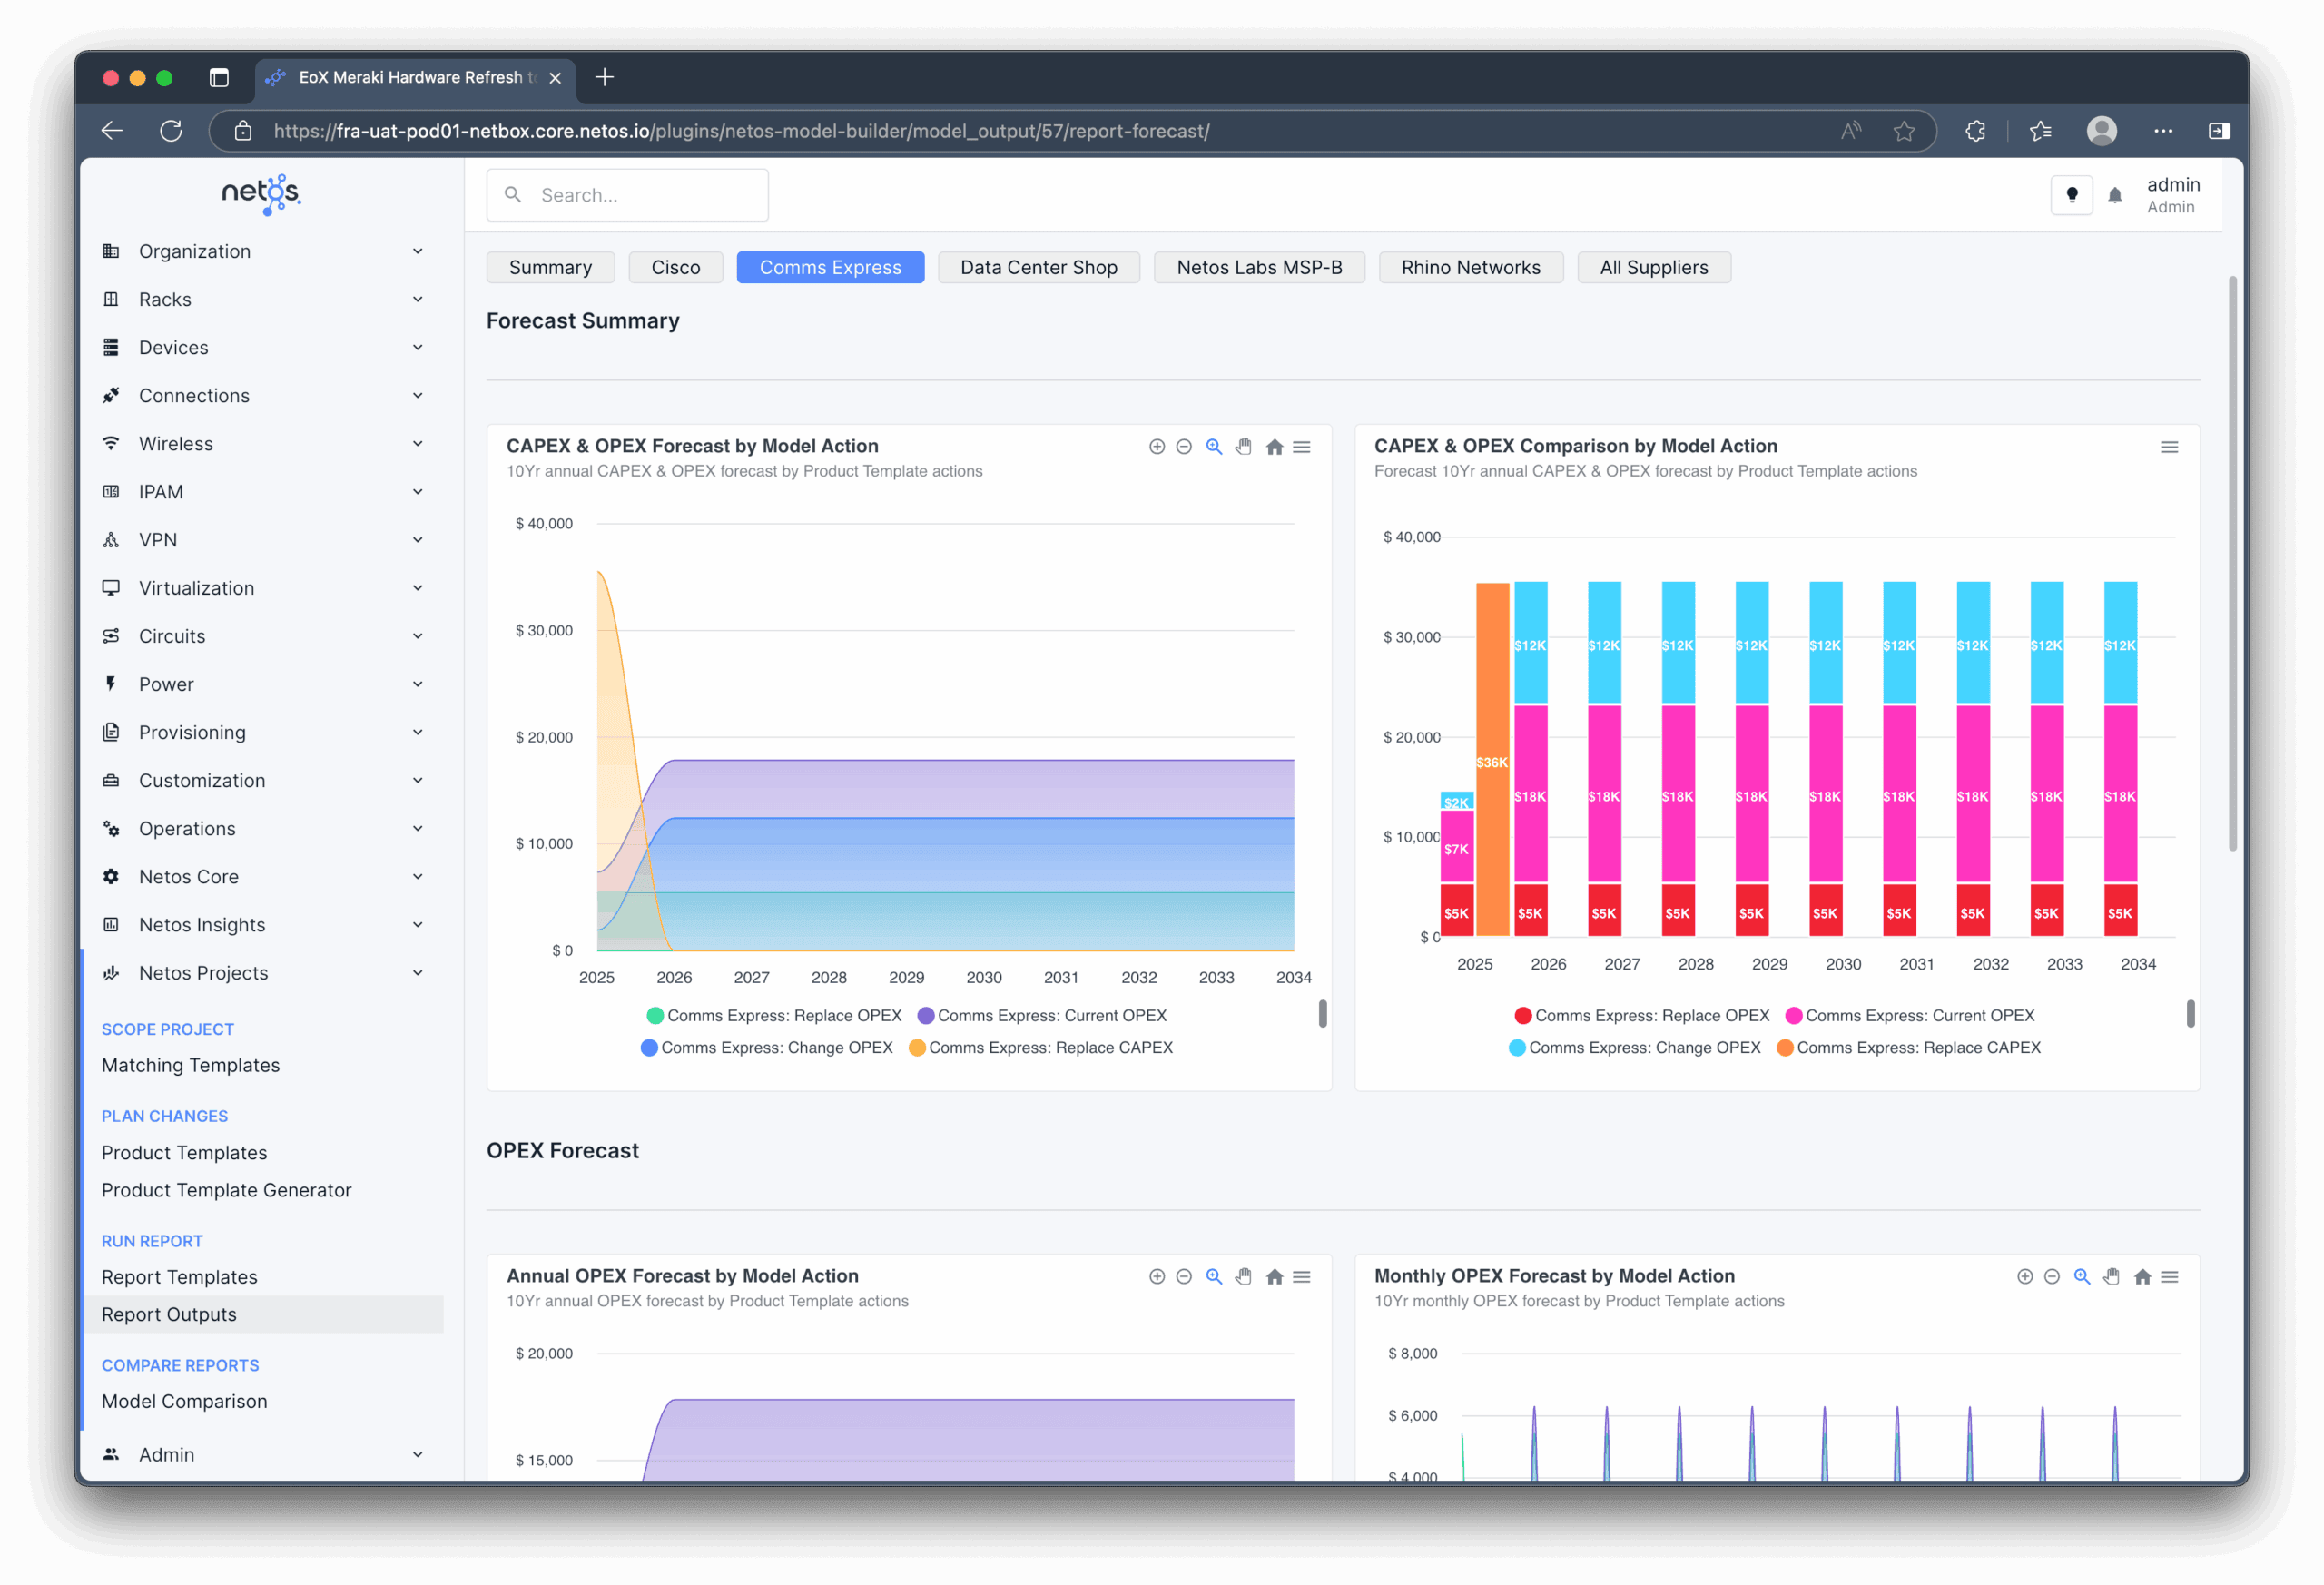
Task: Open Report Templates link
Action: coord(180,1277)
